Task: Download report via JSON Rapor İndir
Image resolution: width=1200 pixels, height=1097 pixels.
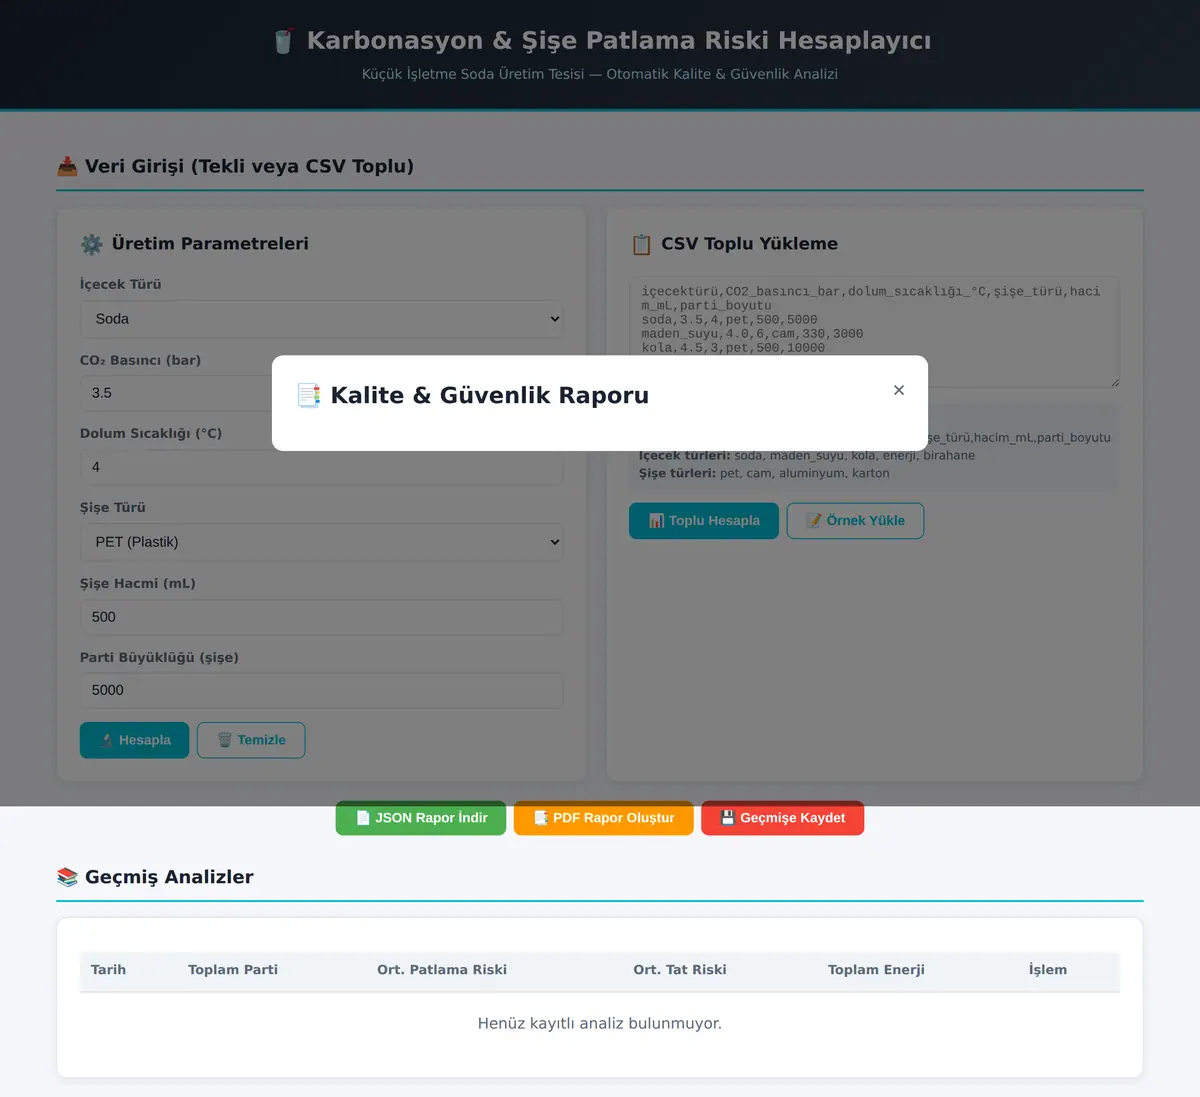Action: click(421, 818)
